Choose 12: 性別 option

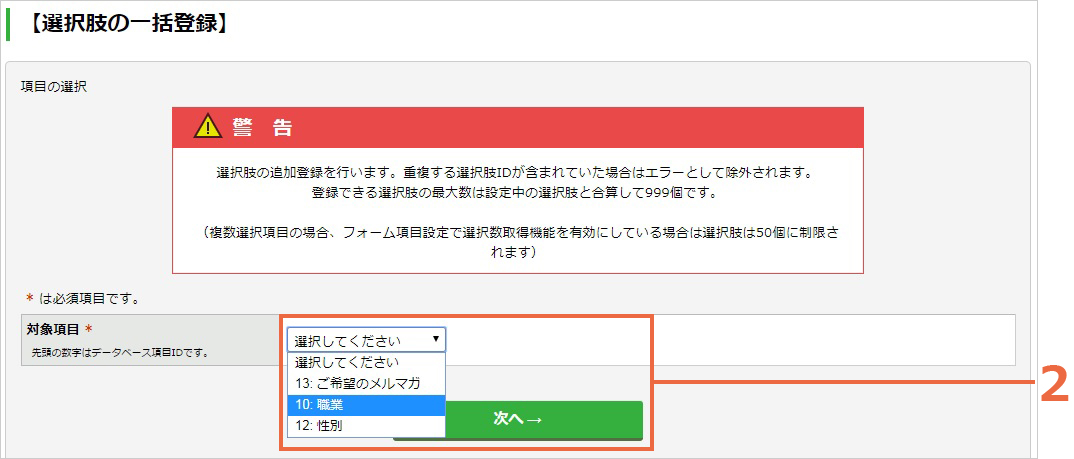[x=366, y=425]
